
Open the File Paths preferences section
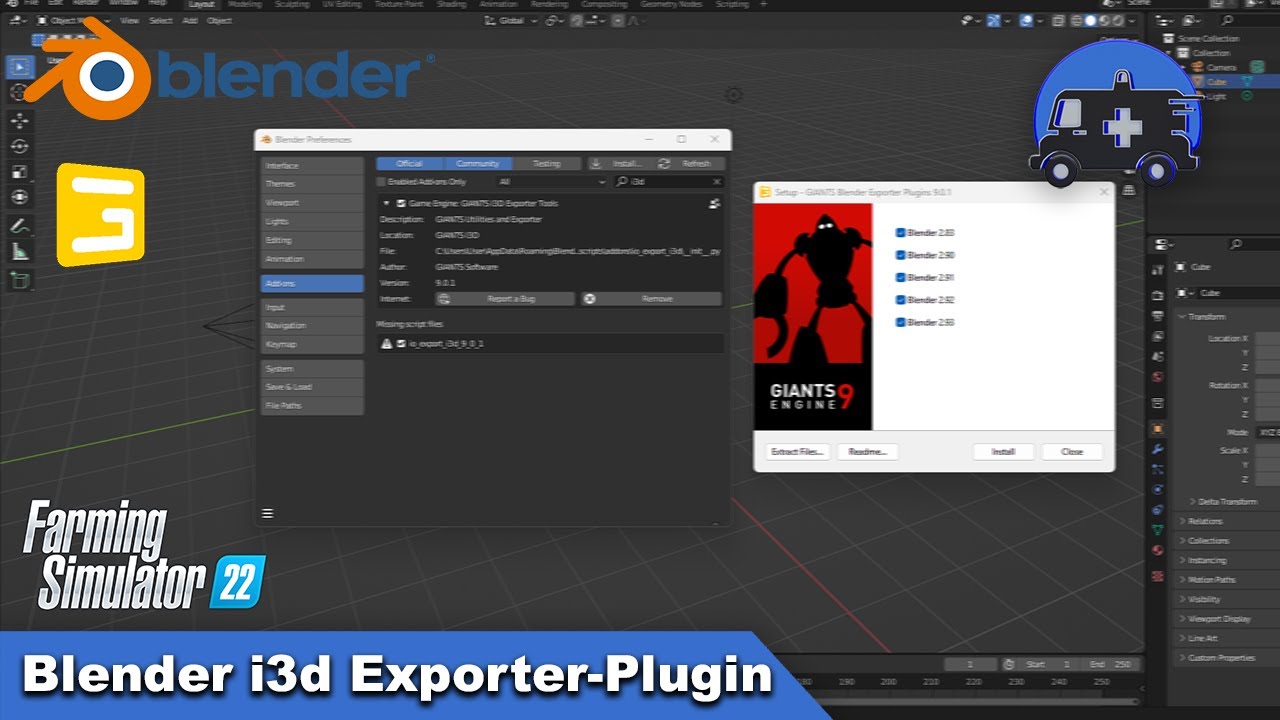click(311, 406)
